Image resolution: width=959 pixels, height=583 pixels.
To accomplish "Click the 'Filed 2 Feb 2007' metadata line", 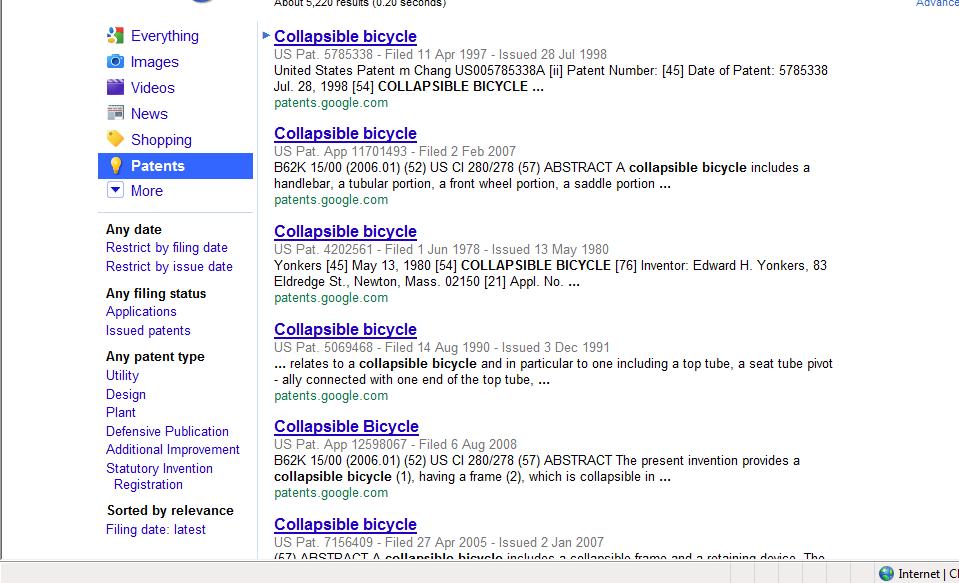I will (x=394, y=151).
